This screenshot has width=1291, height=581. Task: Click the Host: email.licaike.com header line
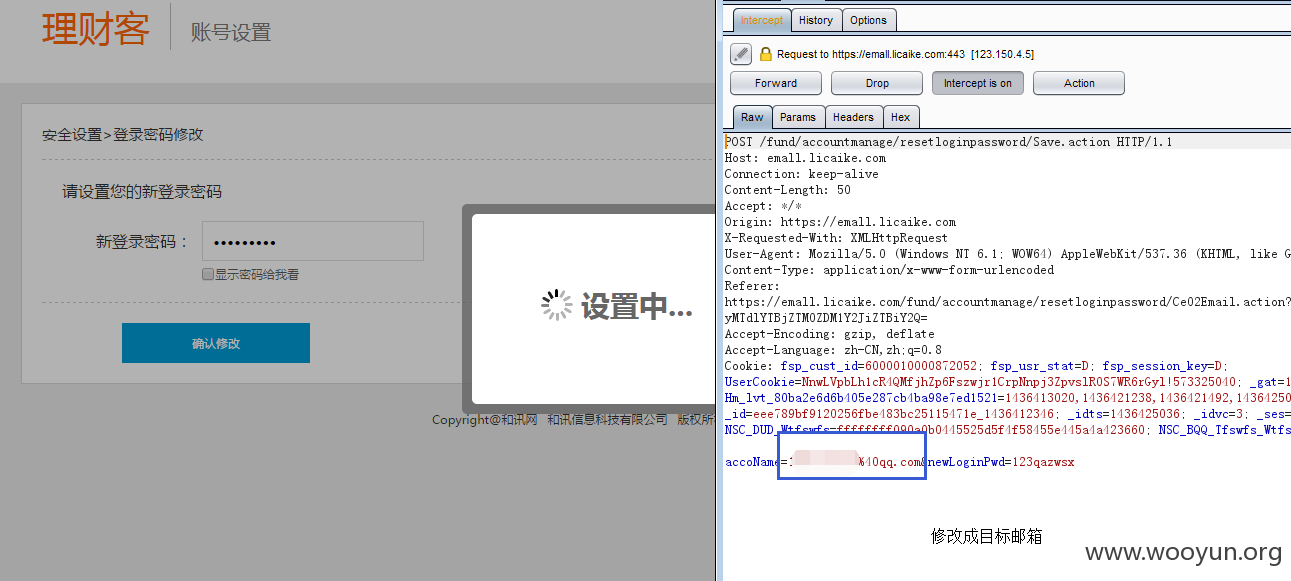click(805, 158)
